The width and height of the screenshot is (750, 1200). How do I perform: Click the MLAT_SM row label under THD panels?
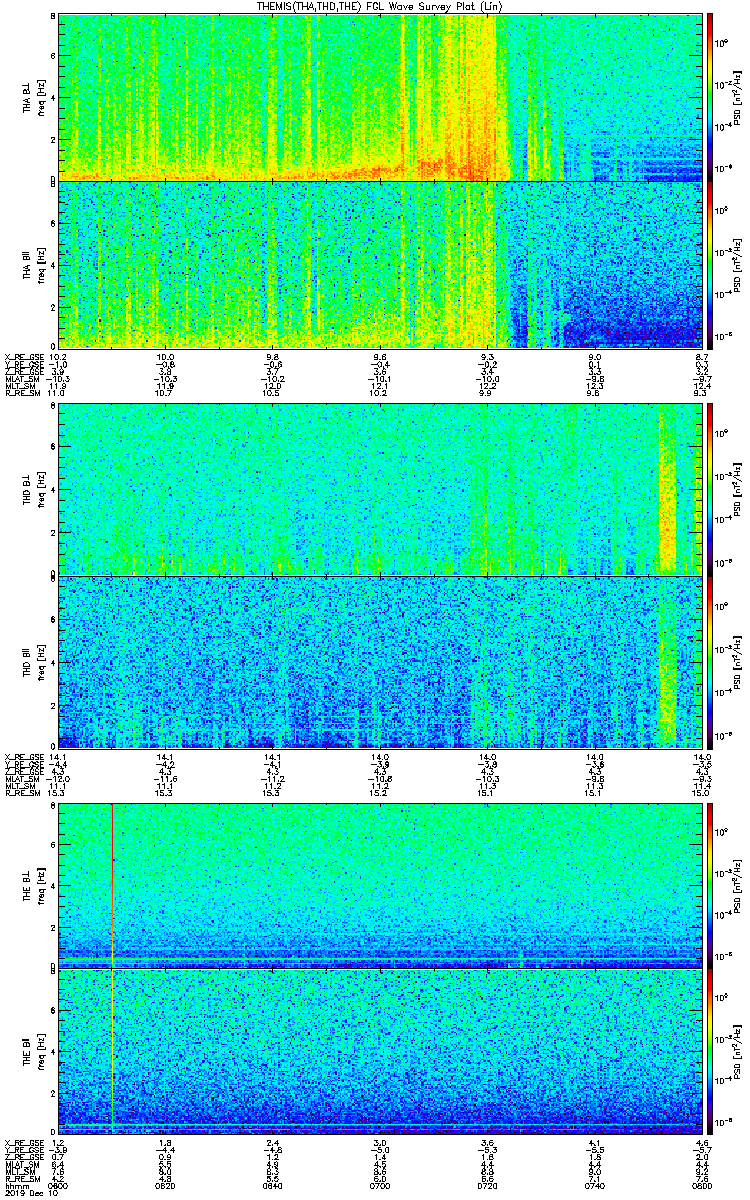pyautogui.click(x=21, y=779)
